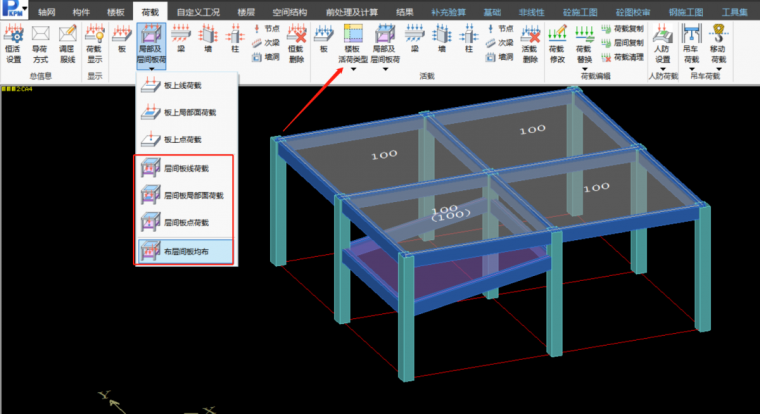Choose 层间板点荷载 from the dropdown menu
This screenshot has height=414, width=760.
click(187, 223)
